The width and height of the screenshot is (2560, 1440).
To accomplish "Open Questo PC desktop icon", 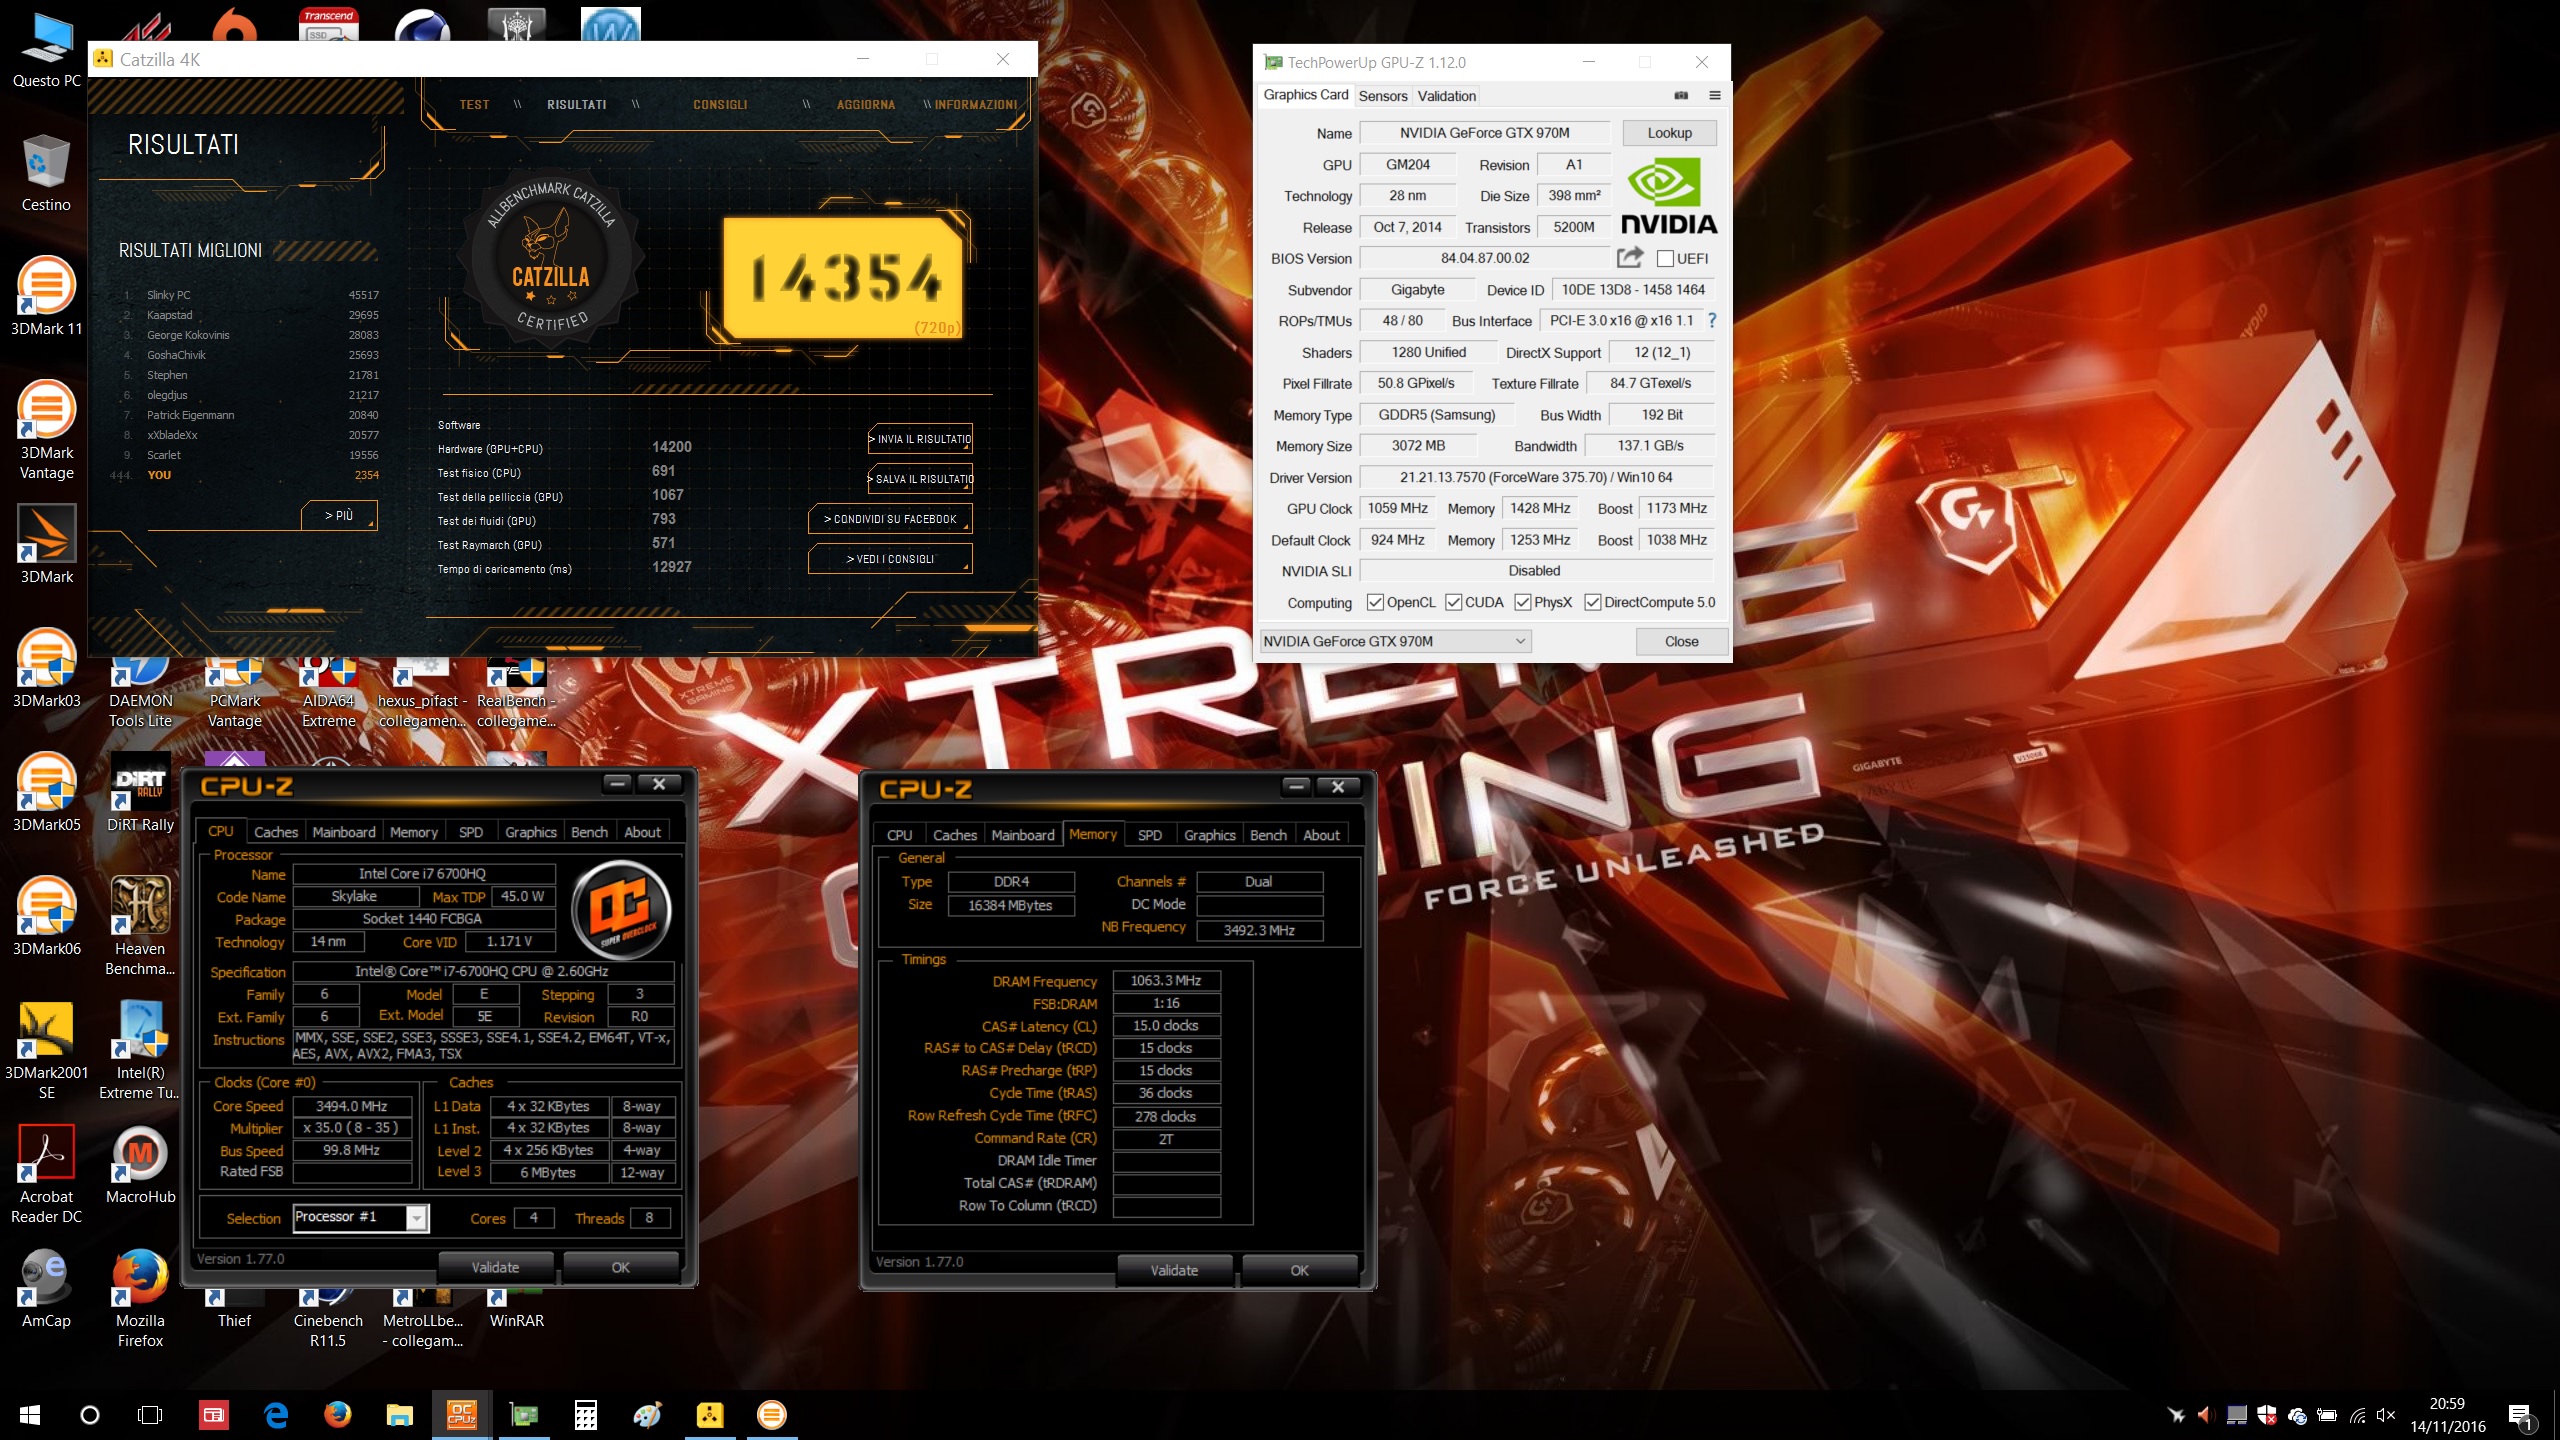I will pos(46,52).
